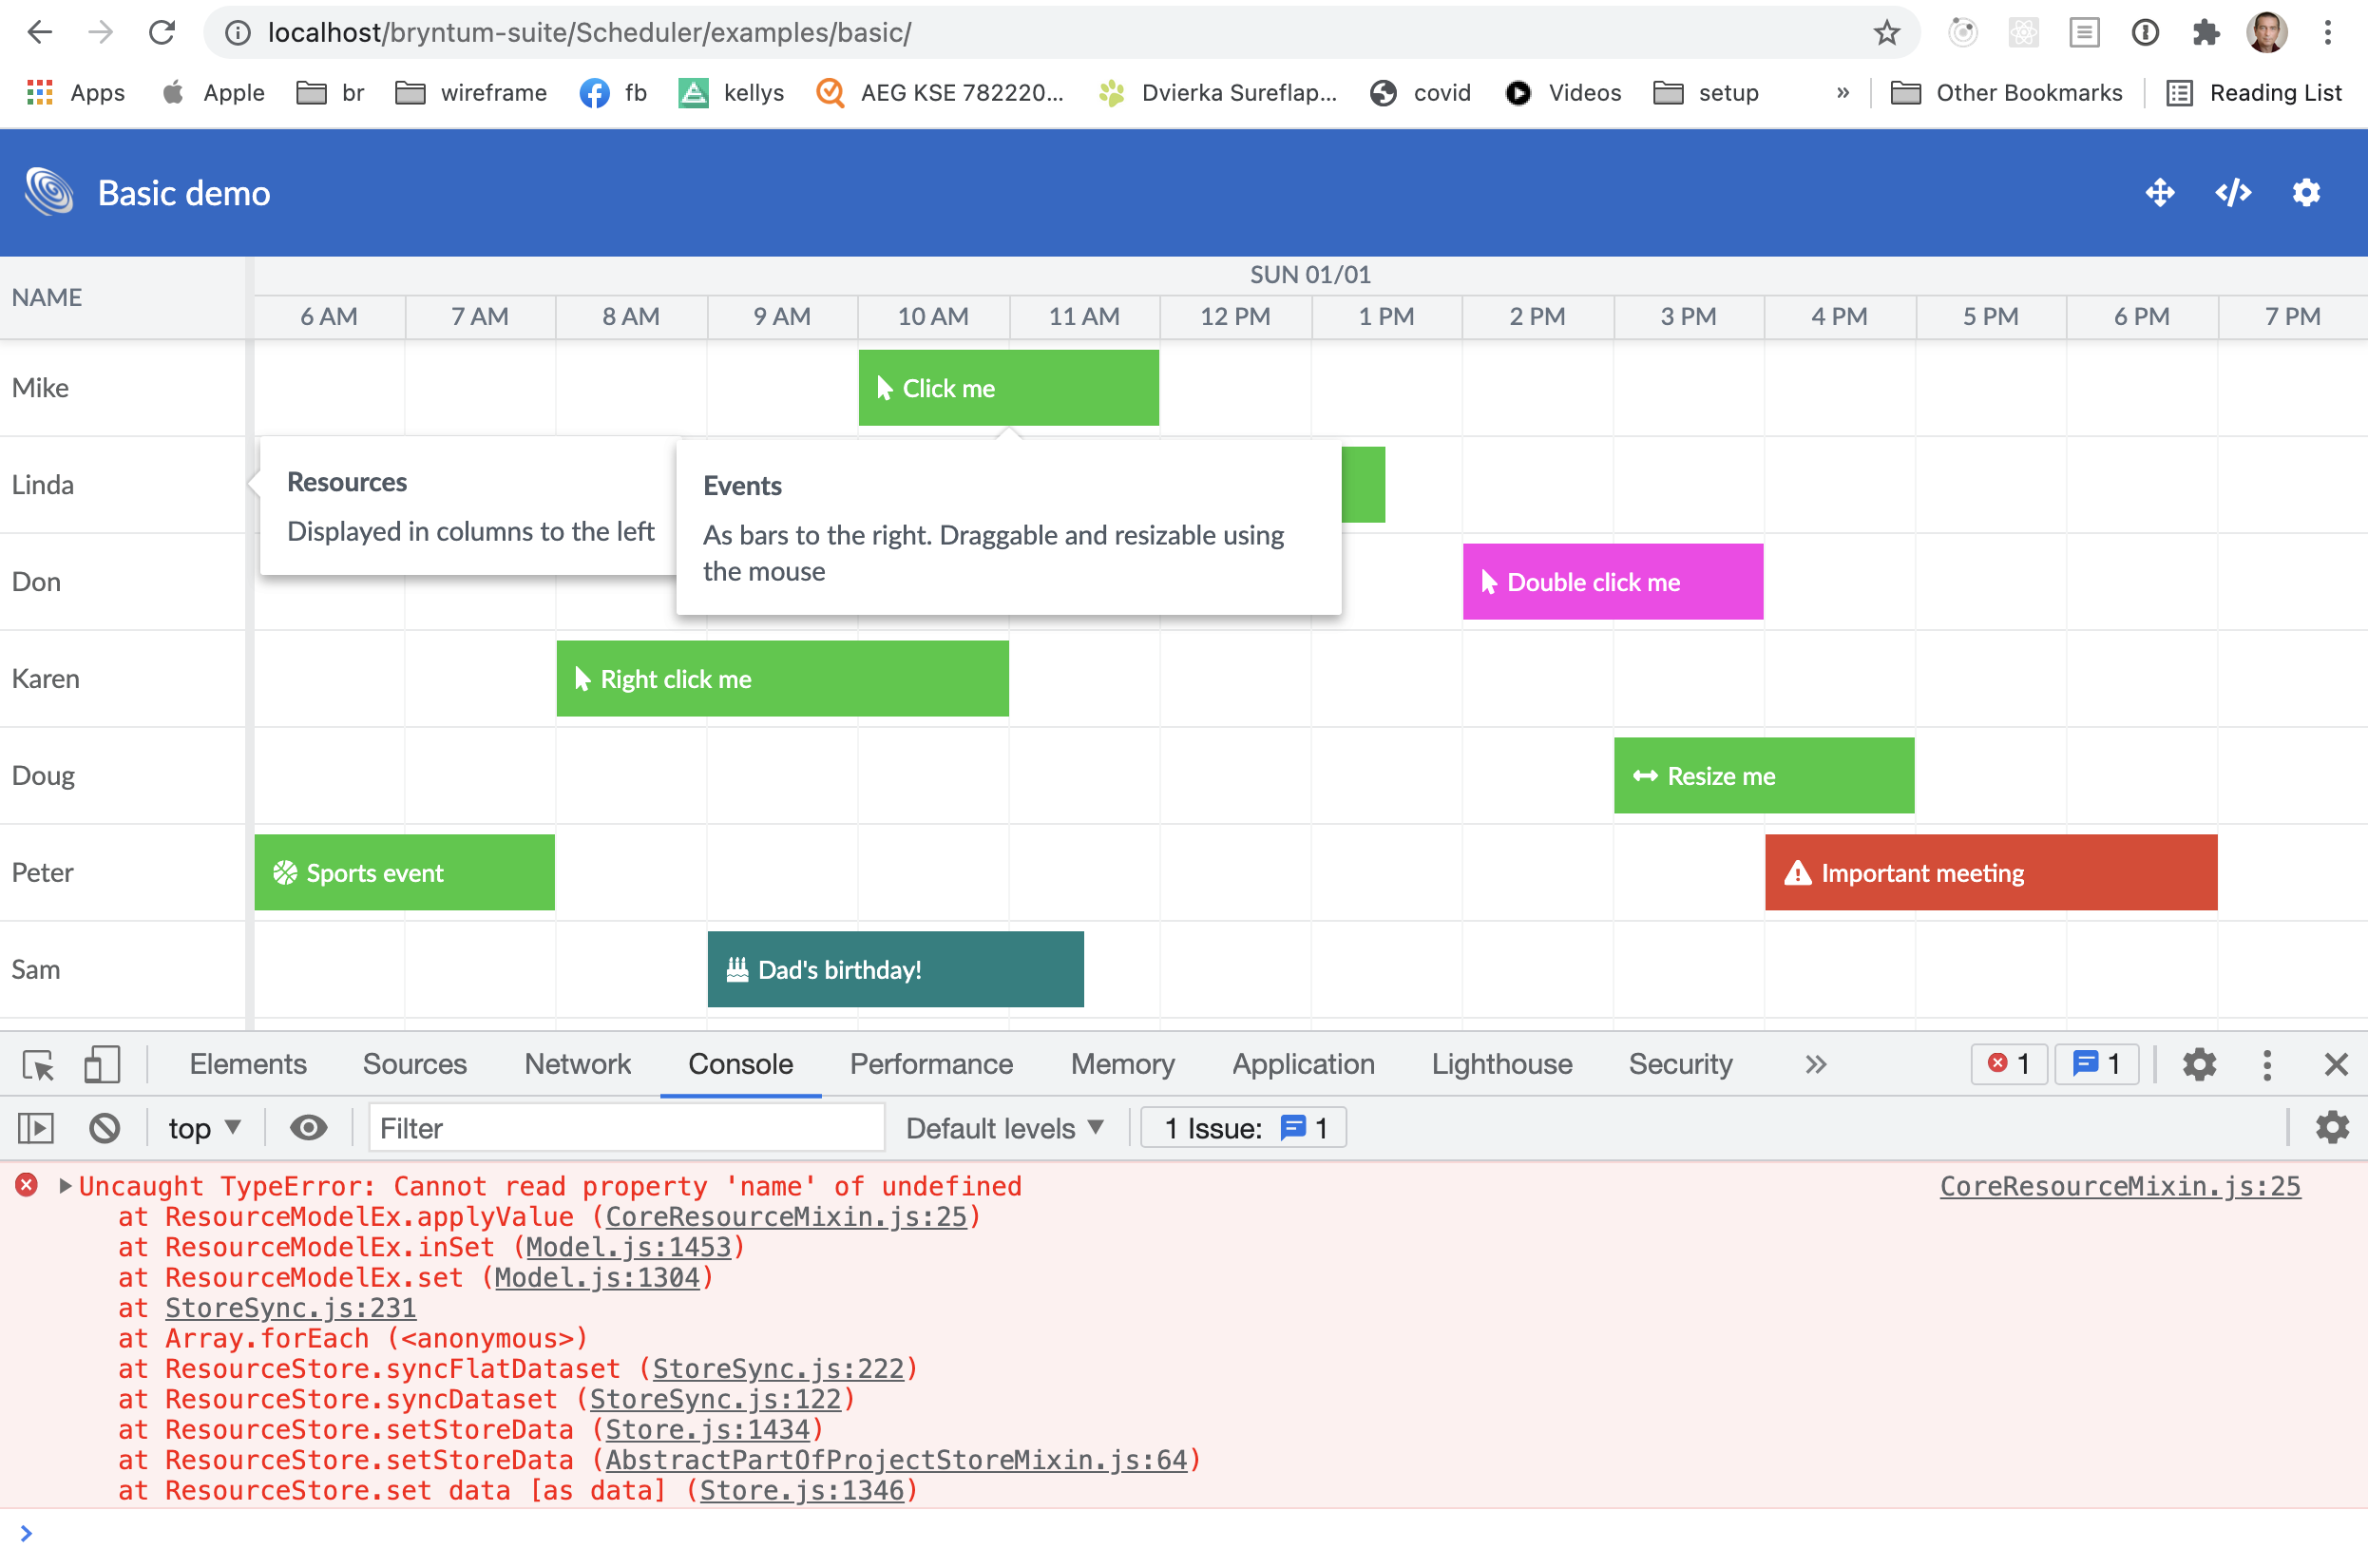Select the inspect element icon in DevTools

click(37, 1065)
